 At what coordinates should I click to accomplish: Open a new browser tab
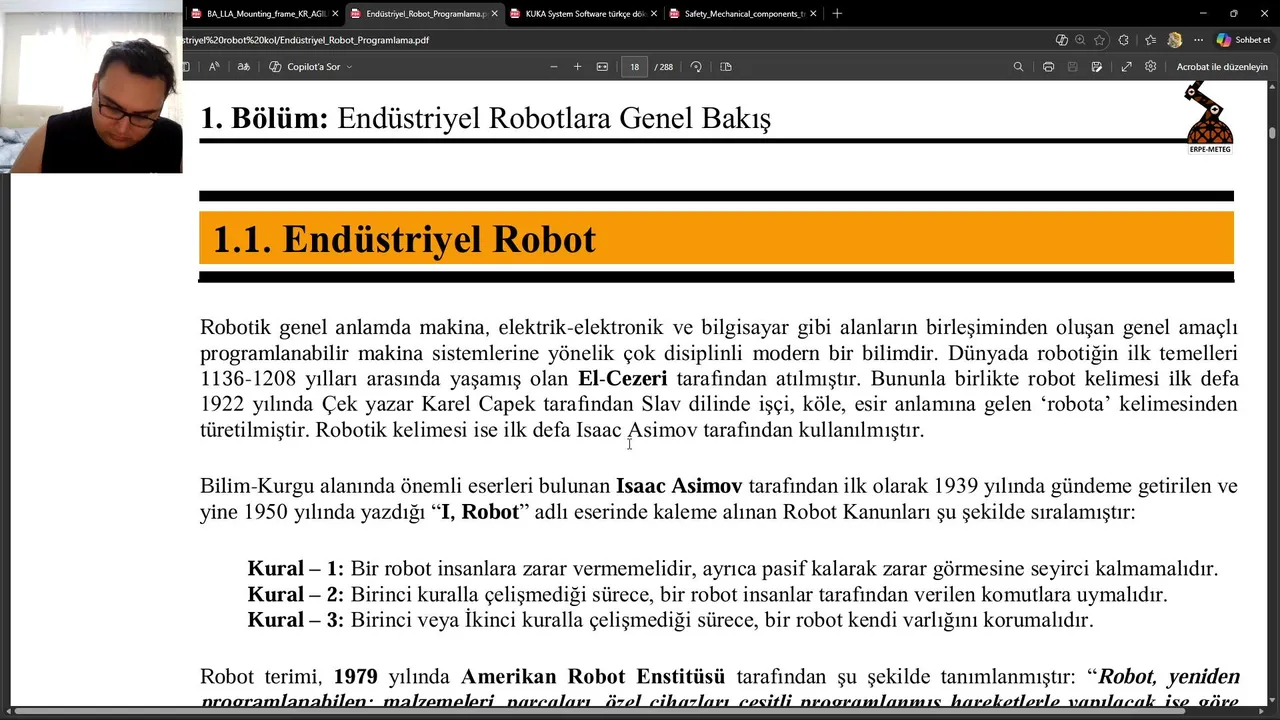(837, 14)
